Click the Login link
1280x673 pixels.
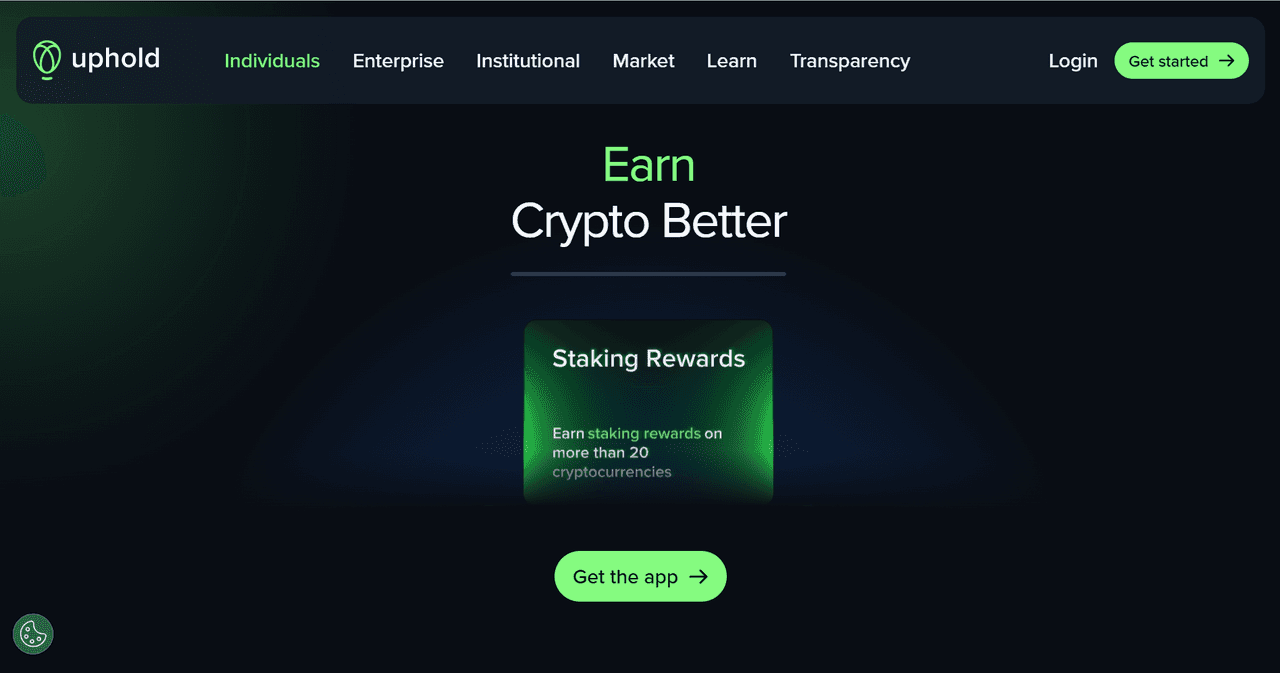(x=1073, y=61)
